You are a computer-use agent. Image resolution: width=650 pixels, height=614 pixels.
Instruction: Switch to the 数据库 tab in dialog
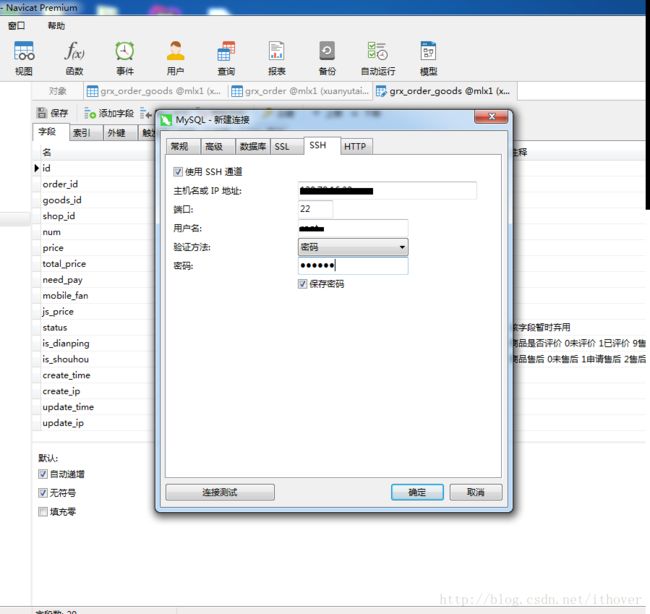(252, 146)
